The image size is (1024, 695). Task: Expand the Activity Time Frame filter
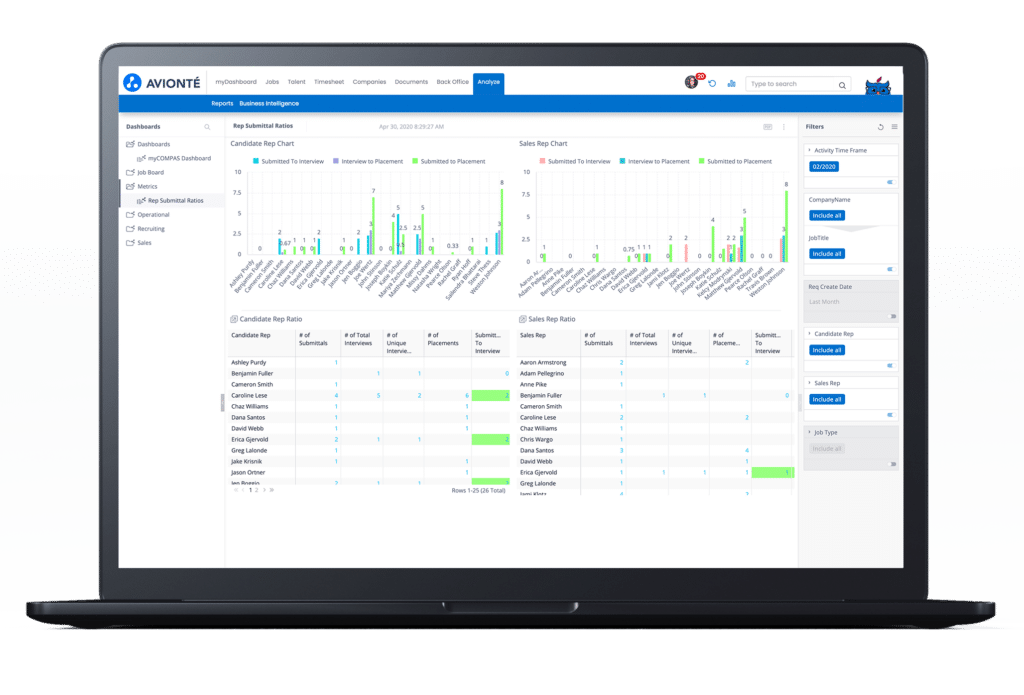coord(809,150)
